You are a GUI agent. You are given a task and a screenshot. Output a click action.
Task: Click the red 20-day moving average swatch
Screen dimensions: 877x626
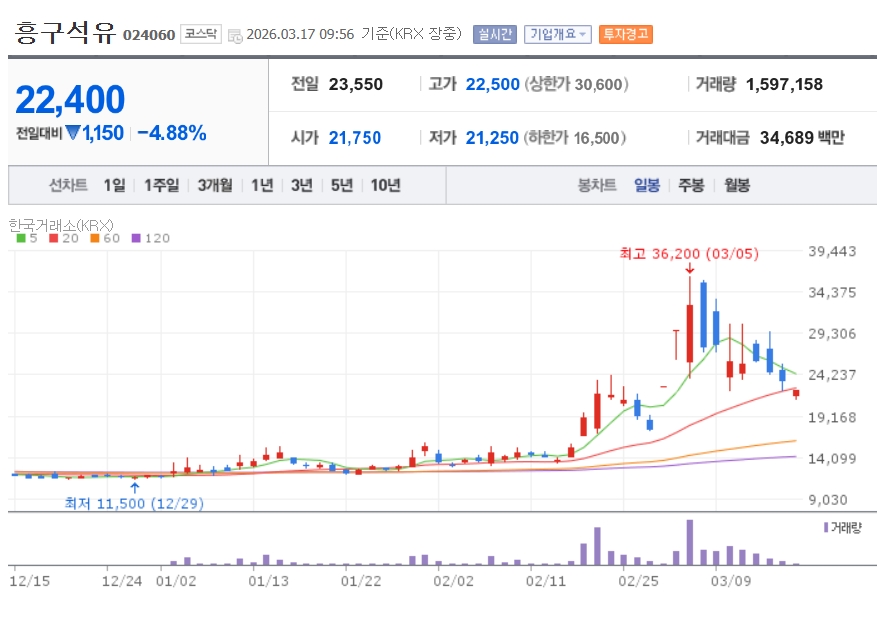tap(54, 238)
